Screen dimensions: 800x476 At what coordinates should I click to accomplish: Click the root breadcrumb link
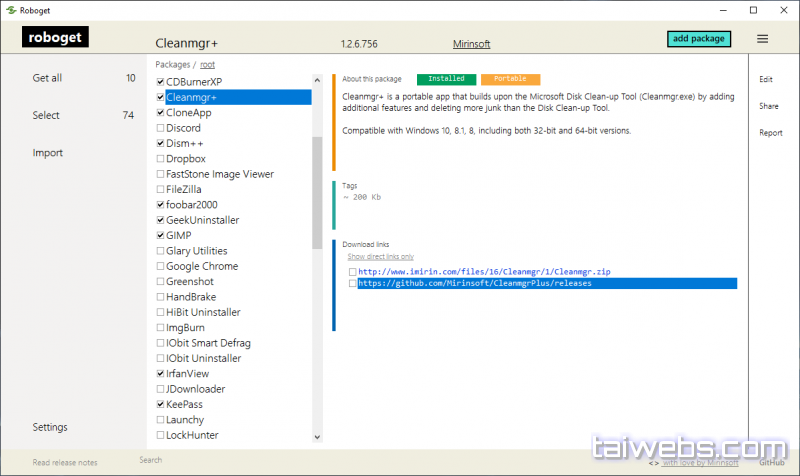208,64
